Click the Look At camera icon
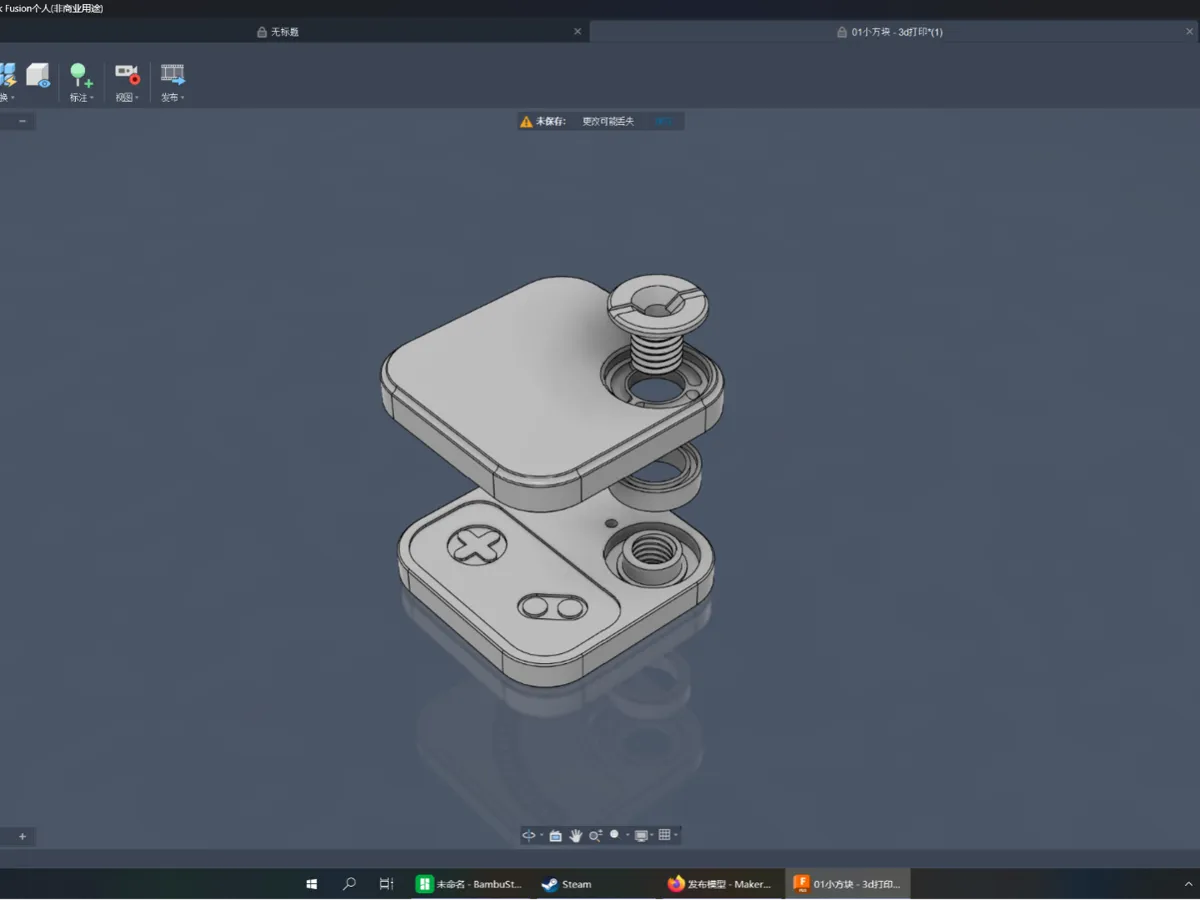The image size is (1200, 900). (x=556, y=836)
